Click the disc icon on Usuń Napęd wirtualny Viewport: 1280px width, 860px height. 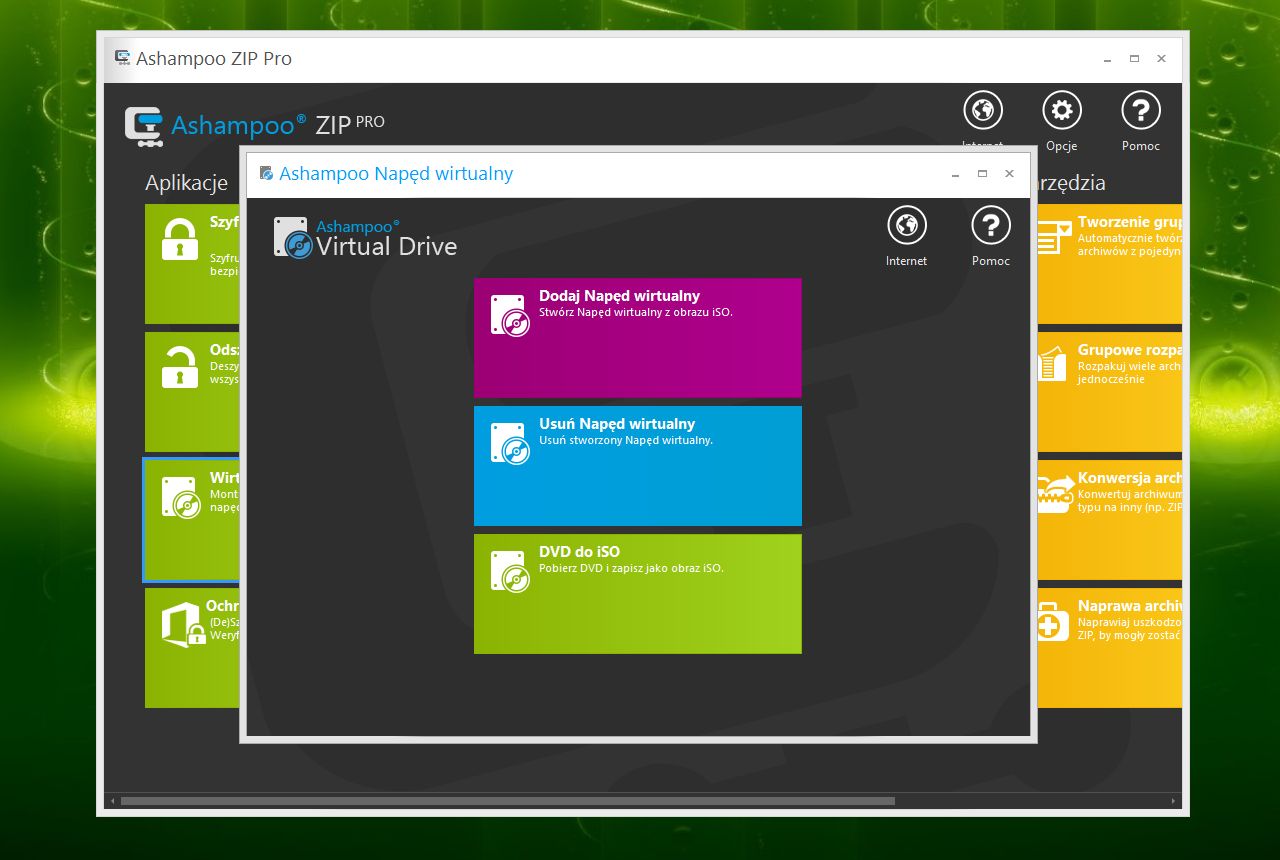point(510,443)
